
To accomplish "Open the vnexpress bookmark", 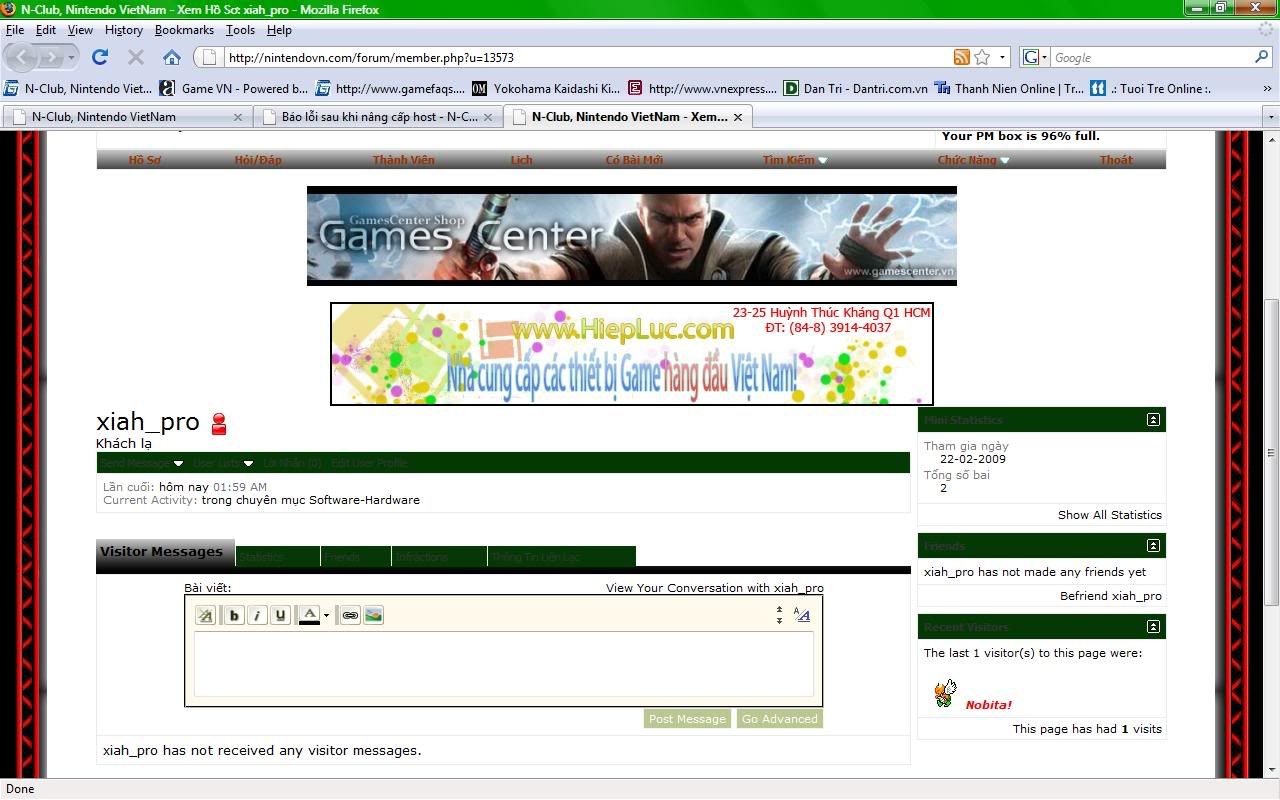I will point(702,88).
